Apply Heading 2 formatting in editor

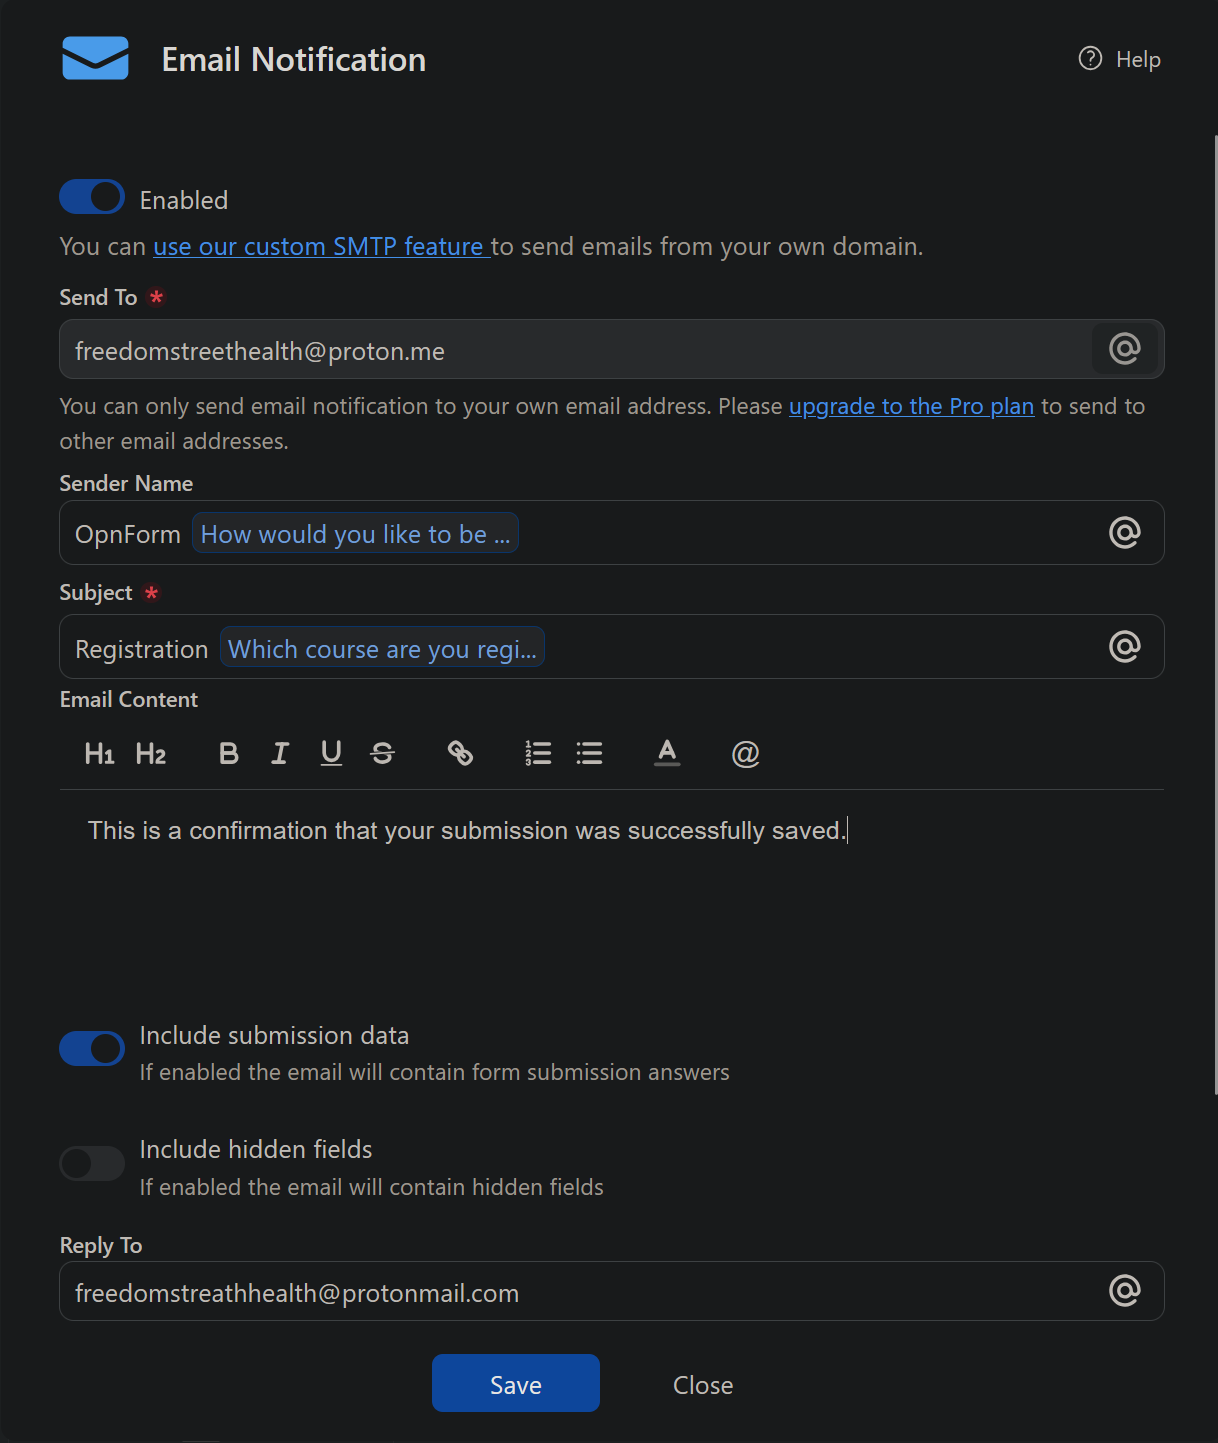151,753
